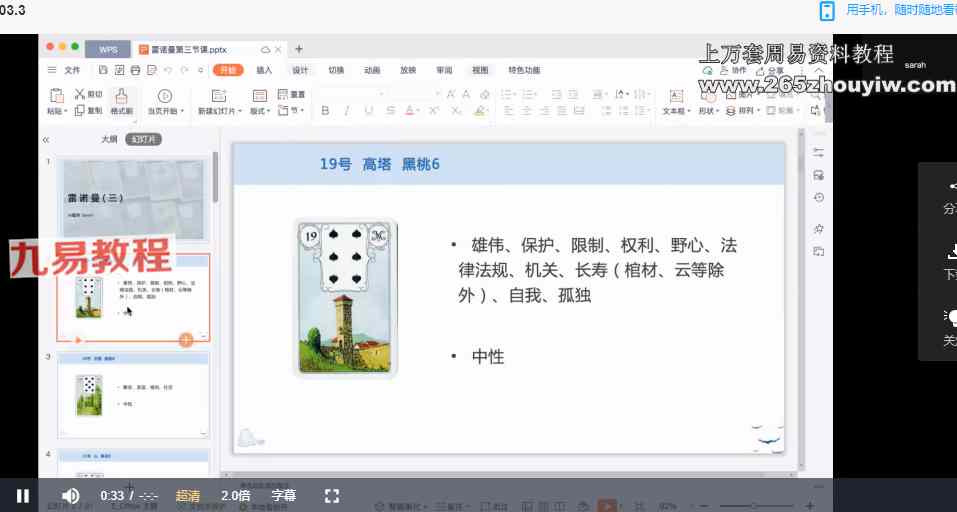Mute the video volume speaker icon
The width and height of the screenshot is (957, 512).
(70, 495)
